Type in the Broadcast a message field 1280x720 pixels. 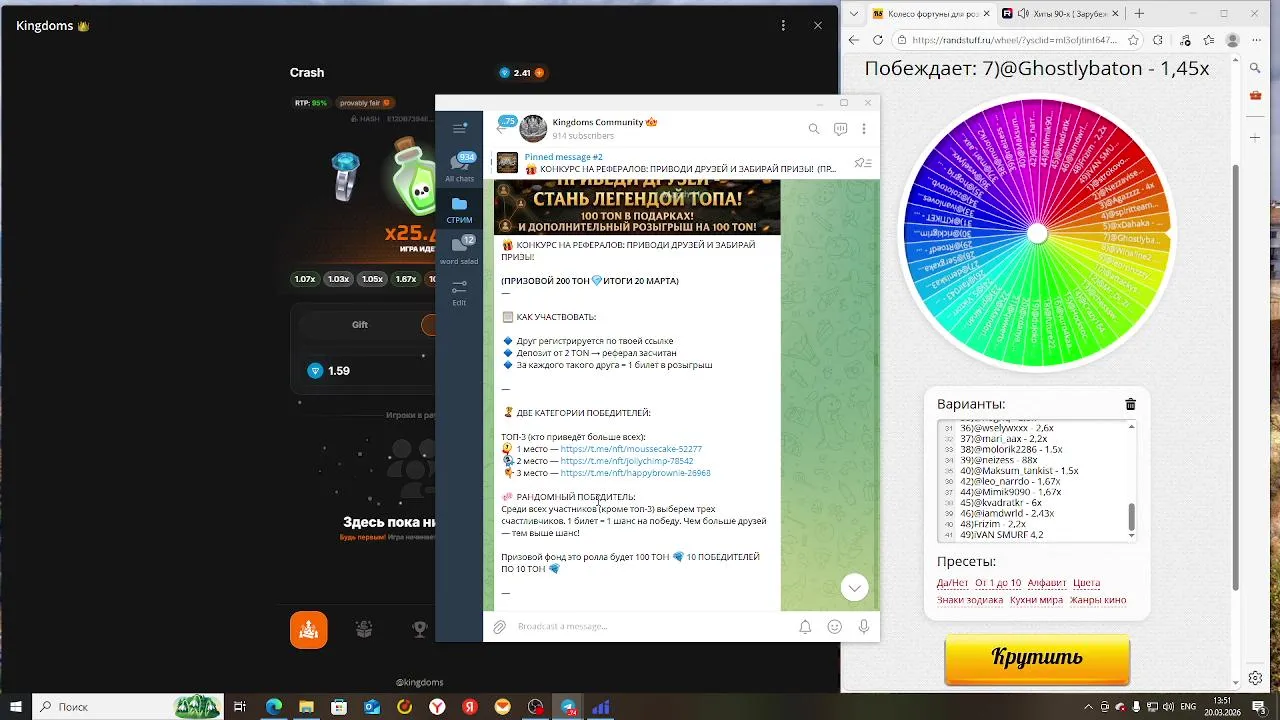pos(650,627)
